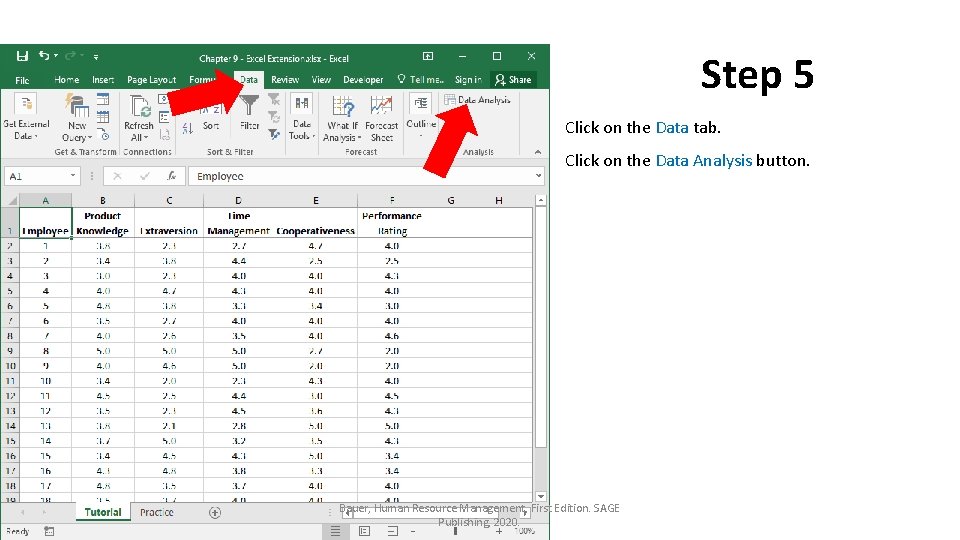The image size is (960, 540).
Task: Add a new sheet with plus icon
Action: coord(215,512)
